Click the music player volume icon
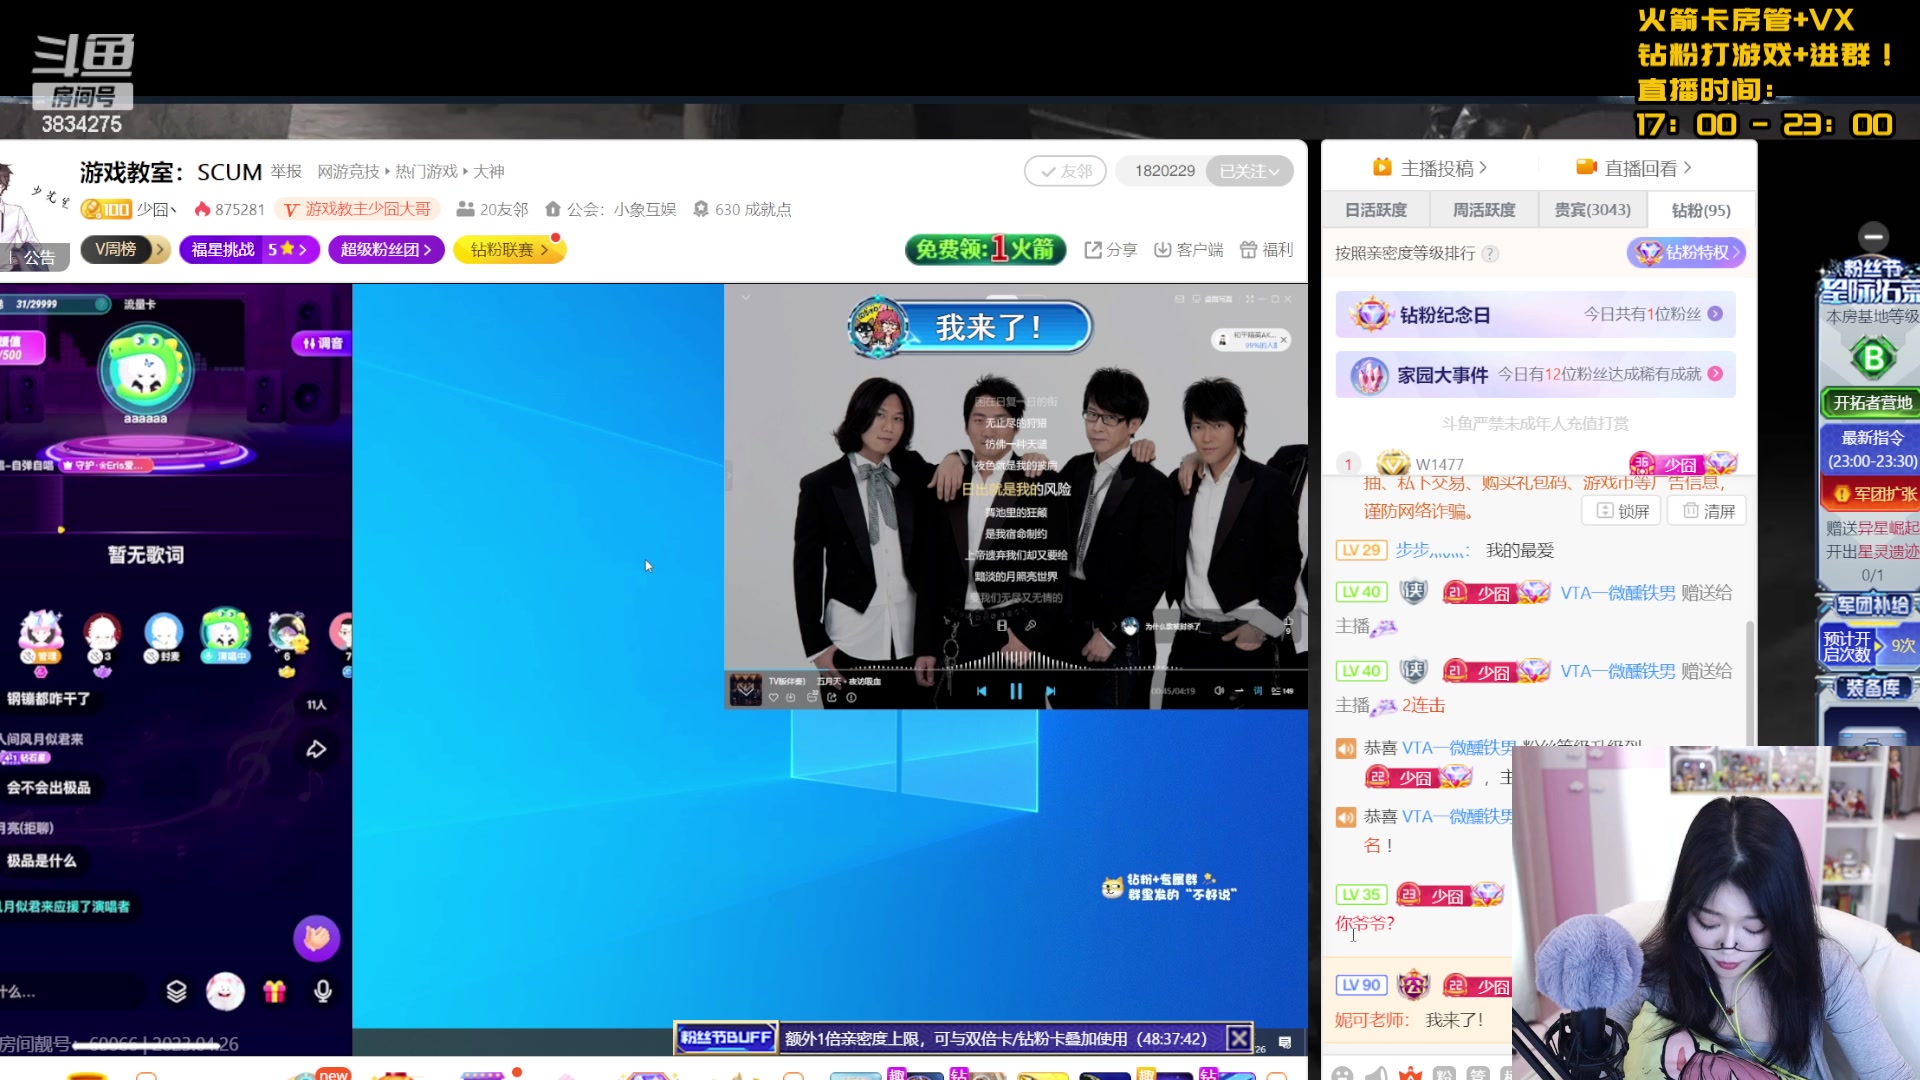The image size is (1920, 1080). 1219,691
